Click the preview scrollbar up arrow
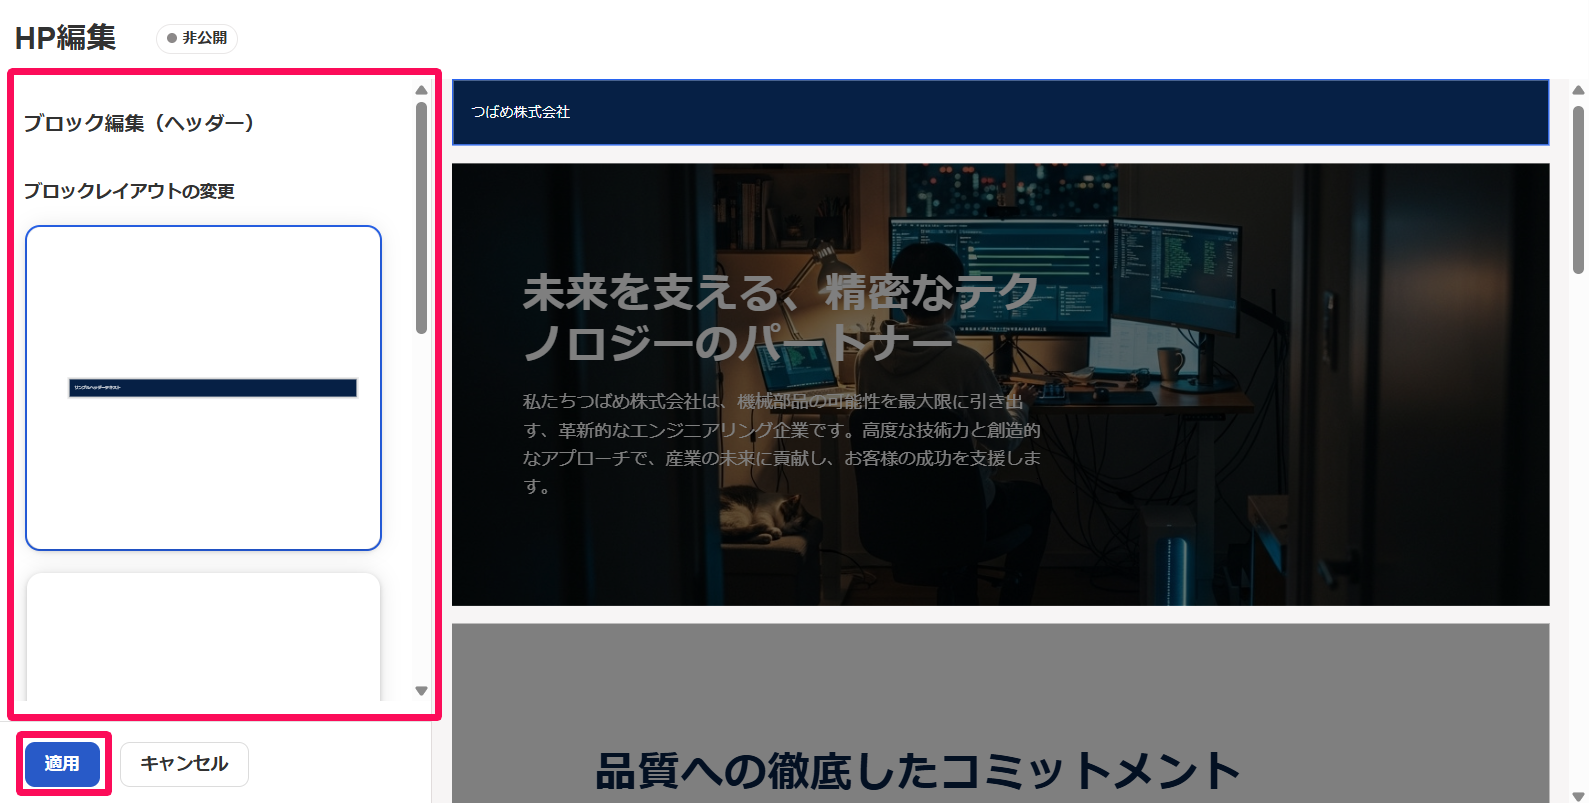1589x803 pixels. [x=1578, y=90]
